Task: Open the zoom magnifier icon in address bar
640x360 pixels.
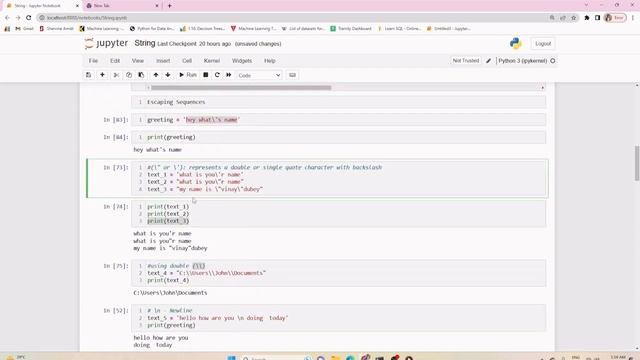Action: [552, 18]
